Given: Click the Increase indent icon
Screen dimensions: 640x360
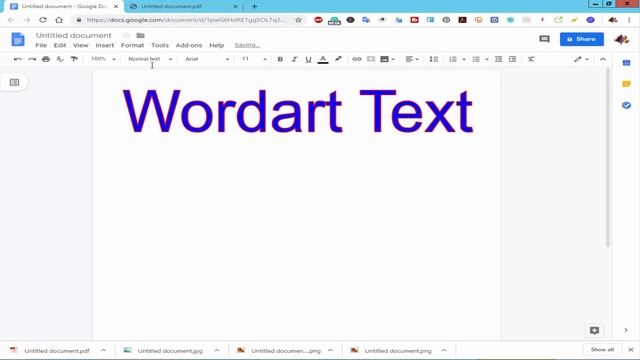Looking at the screenshot, I should pos(513,59).
